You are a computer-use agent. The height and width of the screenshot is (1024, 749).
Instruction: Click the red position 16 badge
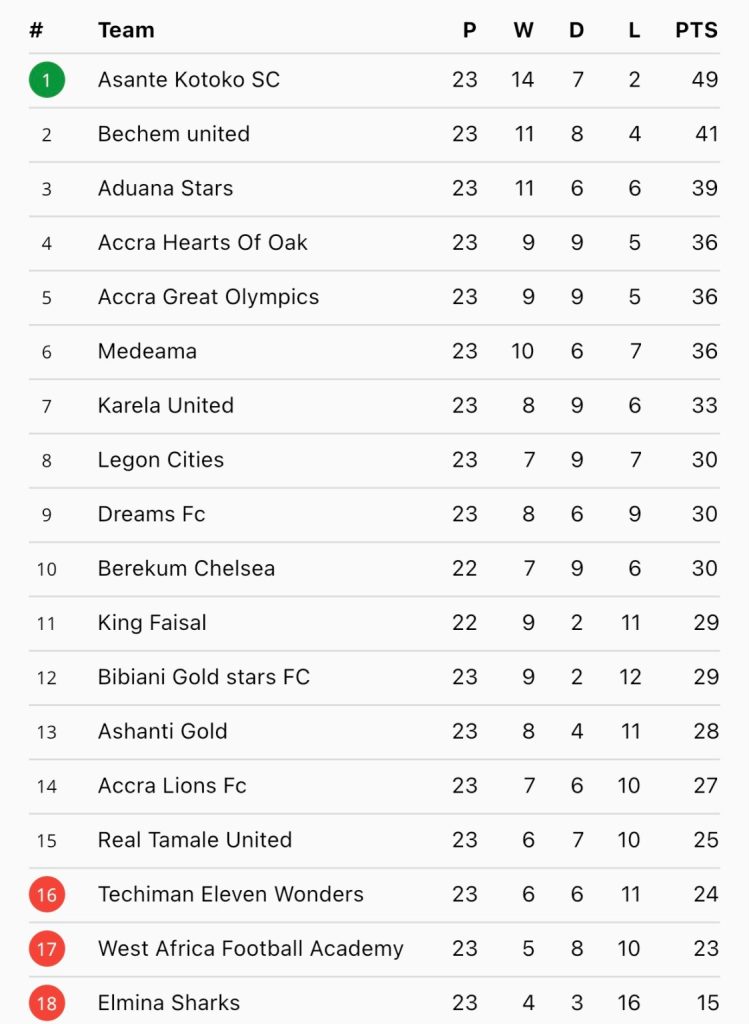pos(47,894)
